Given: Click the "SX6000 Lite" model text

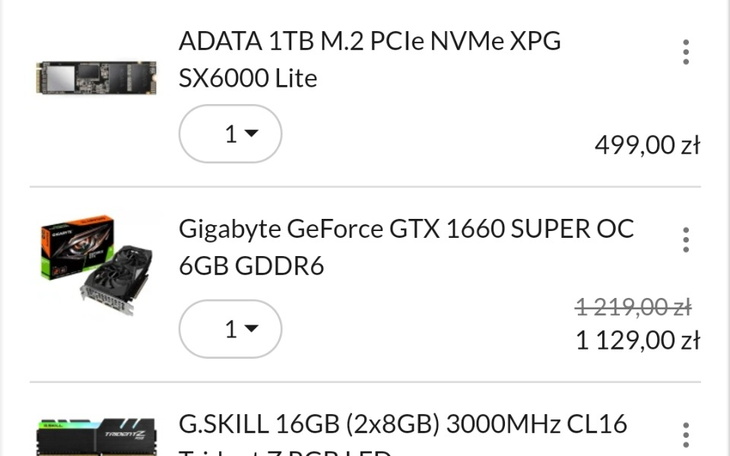Looking at the screenshot, I should (247, 79).
